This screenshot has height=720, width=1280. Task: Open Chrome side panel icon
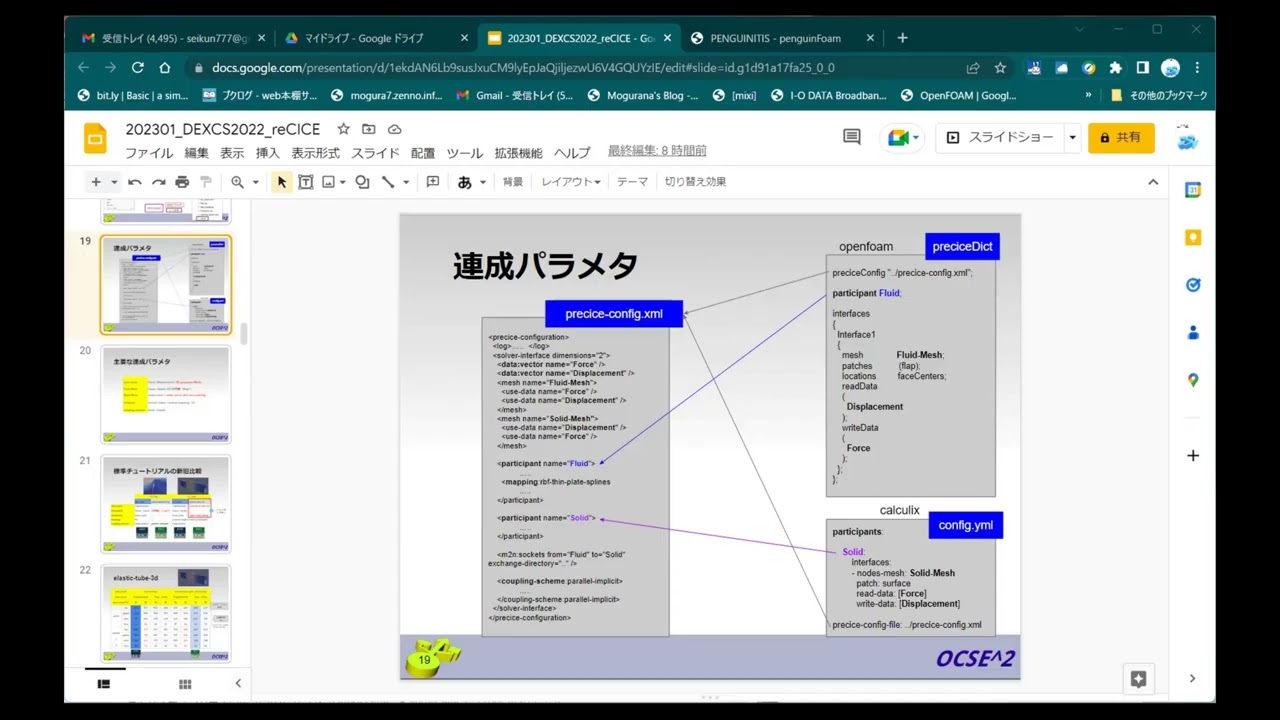click(1143, 68)
